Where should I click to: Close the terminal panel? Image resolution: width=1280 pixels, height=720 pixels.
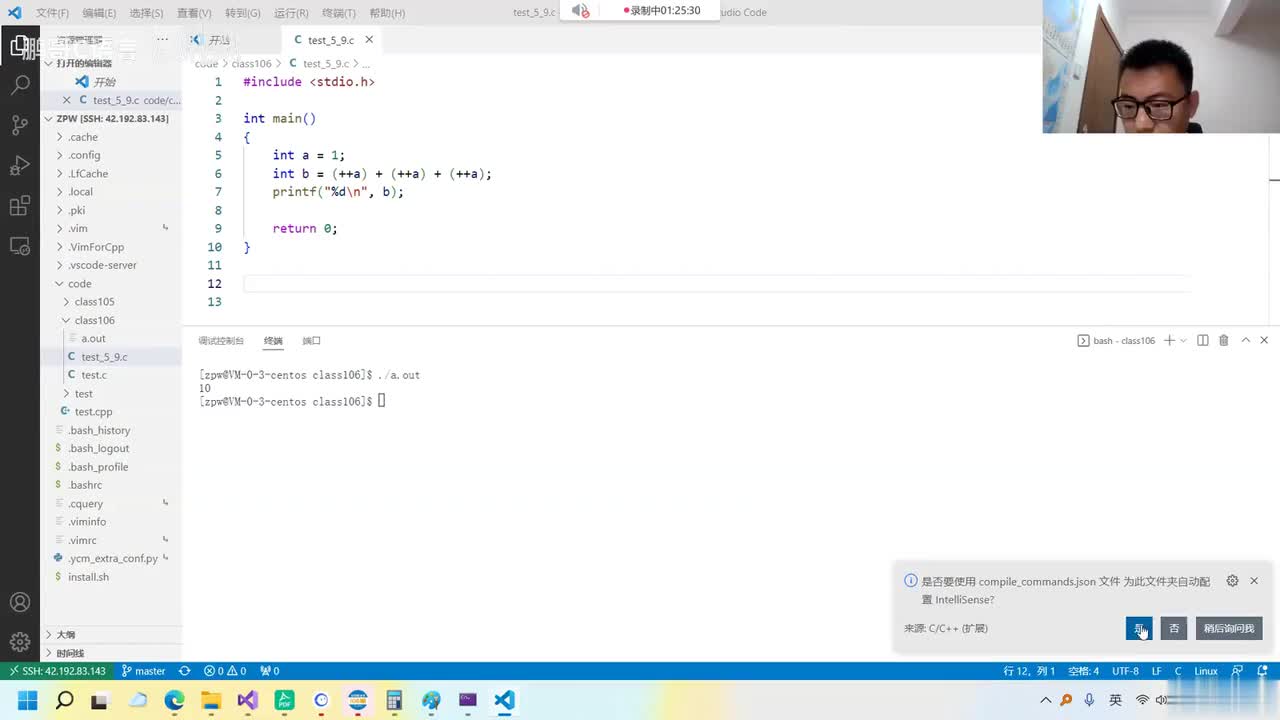click(1264, 340)
